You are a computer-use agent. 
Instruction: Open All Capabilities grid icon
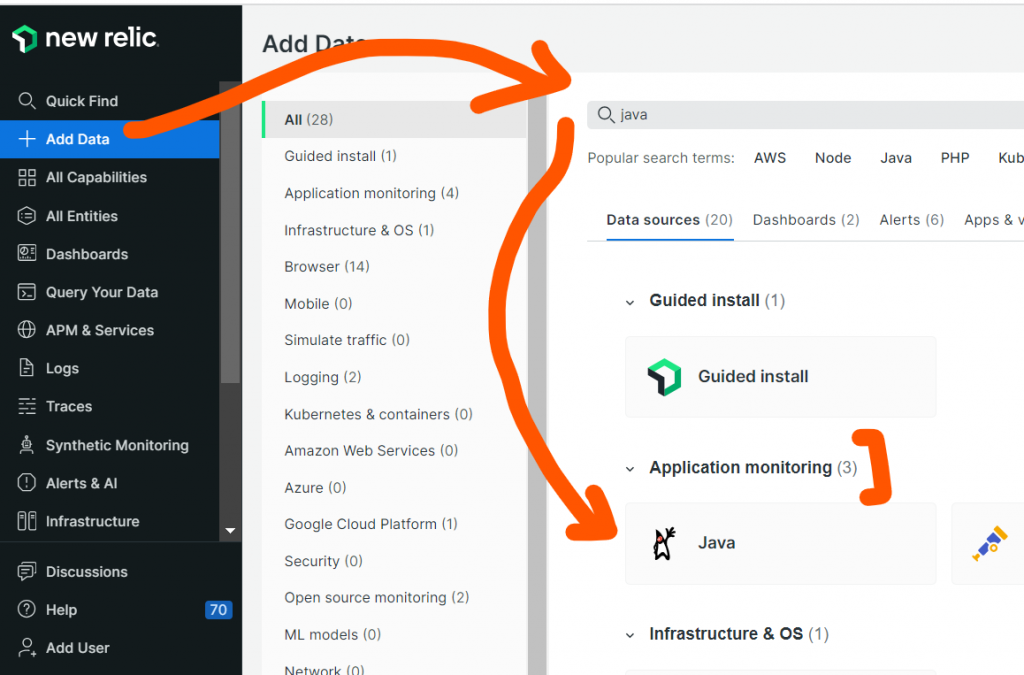click(x=27, y=177)
